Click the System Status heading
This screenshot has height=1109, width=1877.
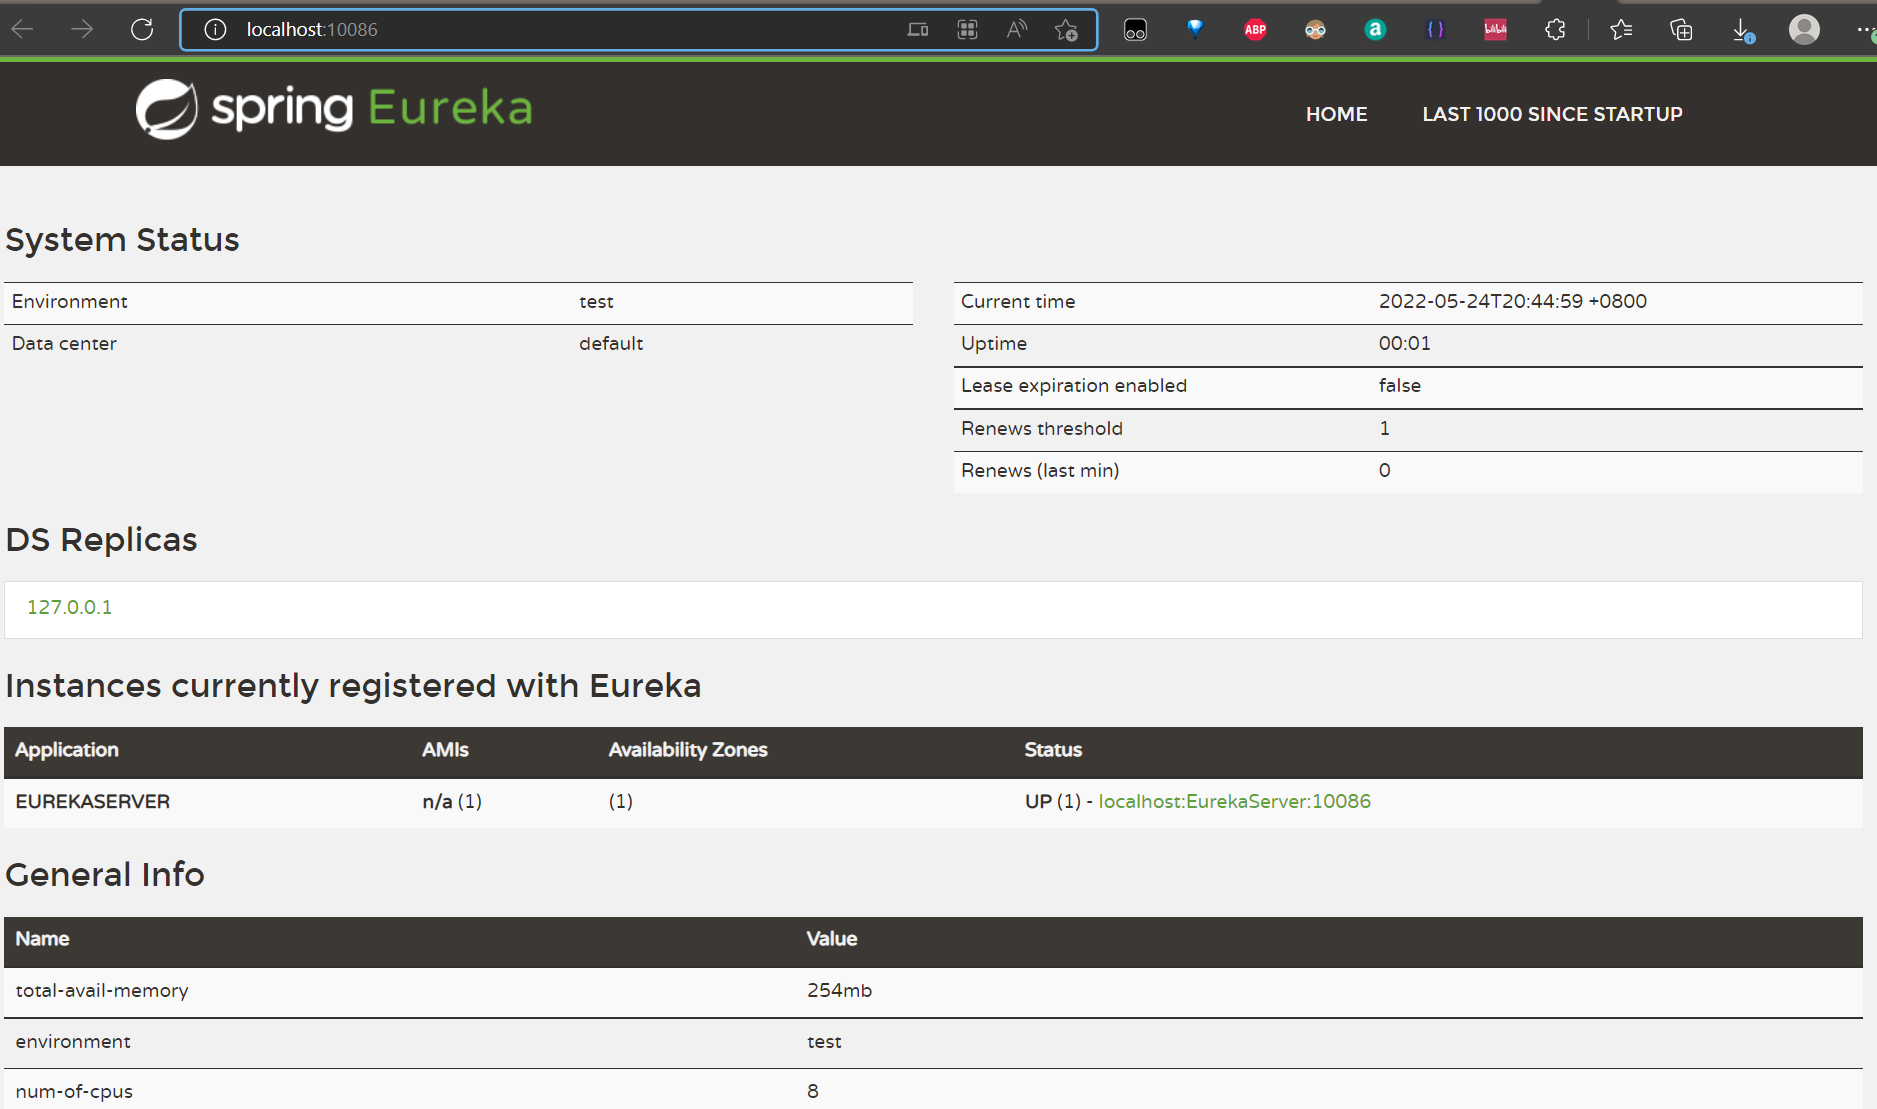coord(123,240)
